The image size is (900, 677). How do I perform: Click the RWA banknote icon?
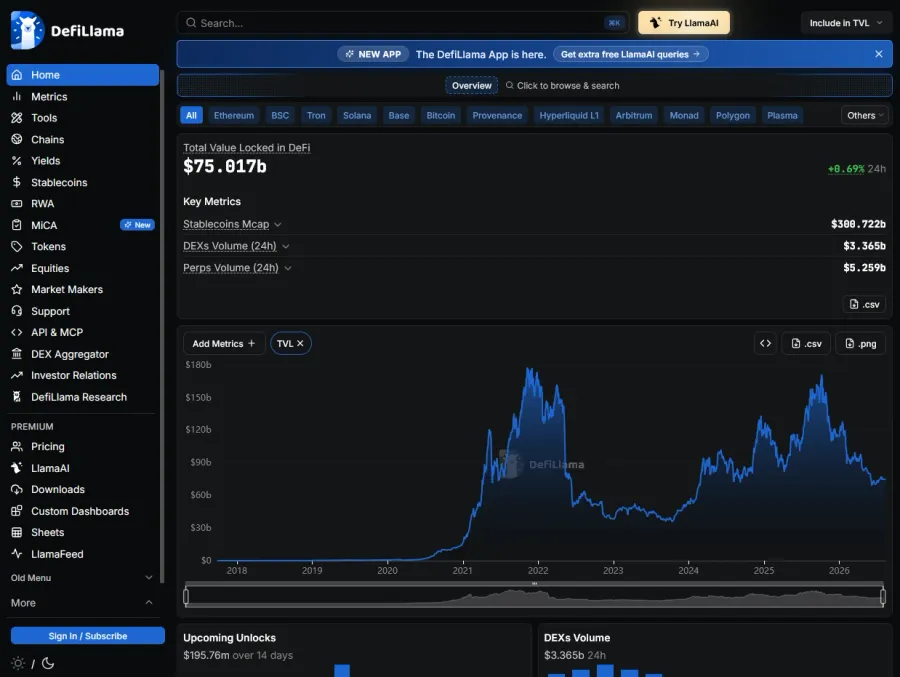(17, 204)
